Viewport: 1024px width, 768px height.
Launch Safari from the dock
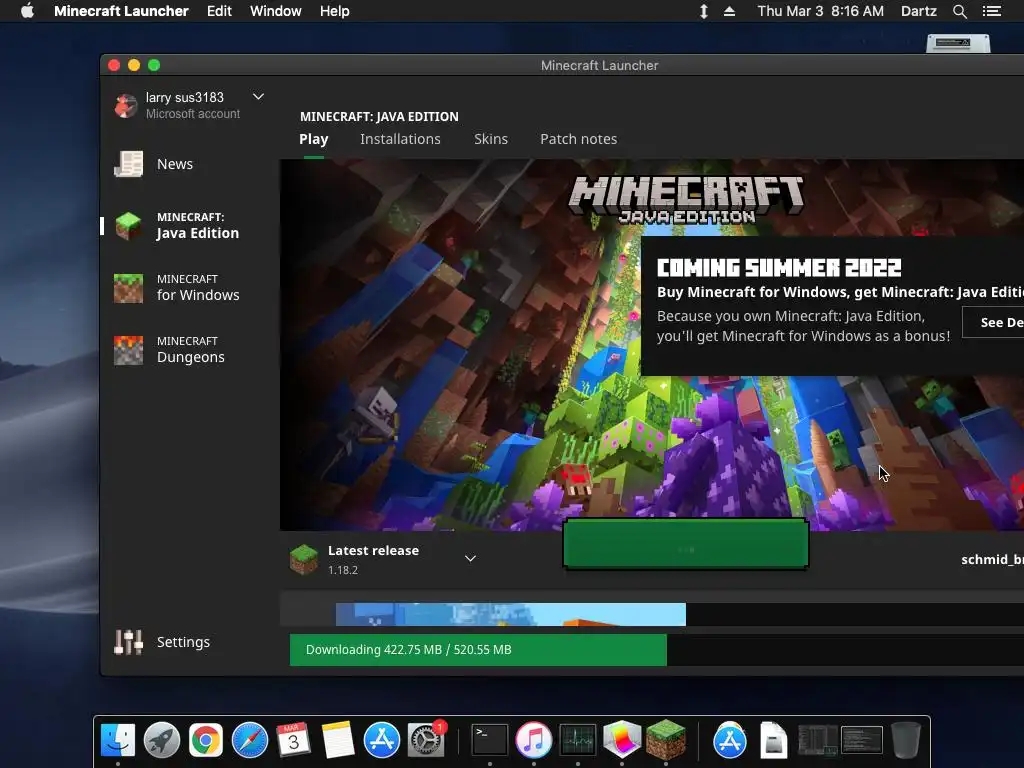(250, 741)
